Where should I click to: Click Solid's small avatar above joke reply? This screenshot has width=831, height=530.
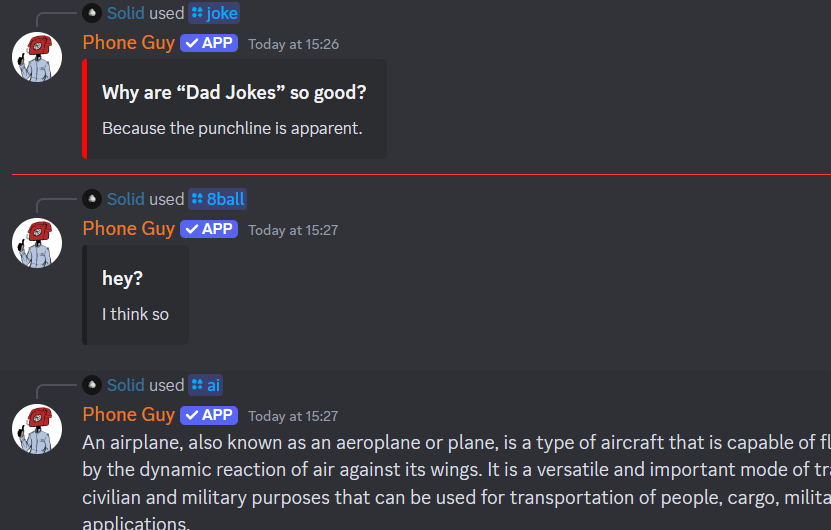(92, 13)
